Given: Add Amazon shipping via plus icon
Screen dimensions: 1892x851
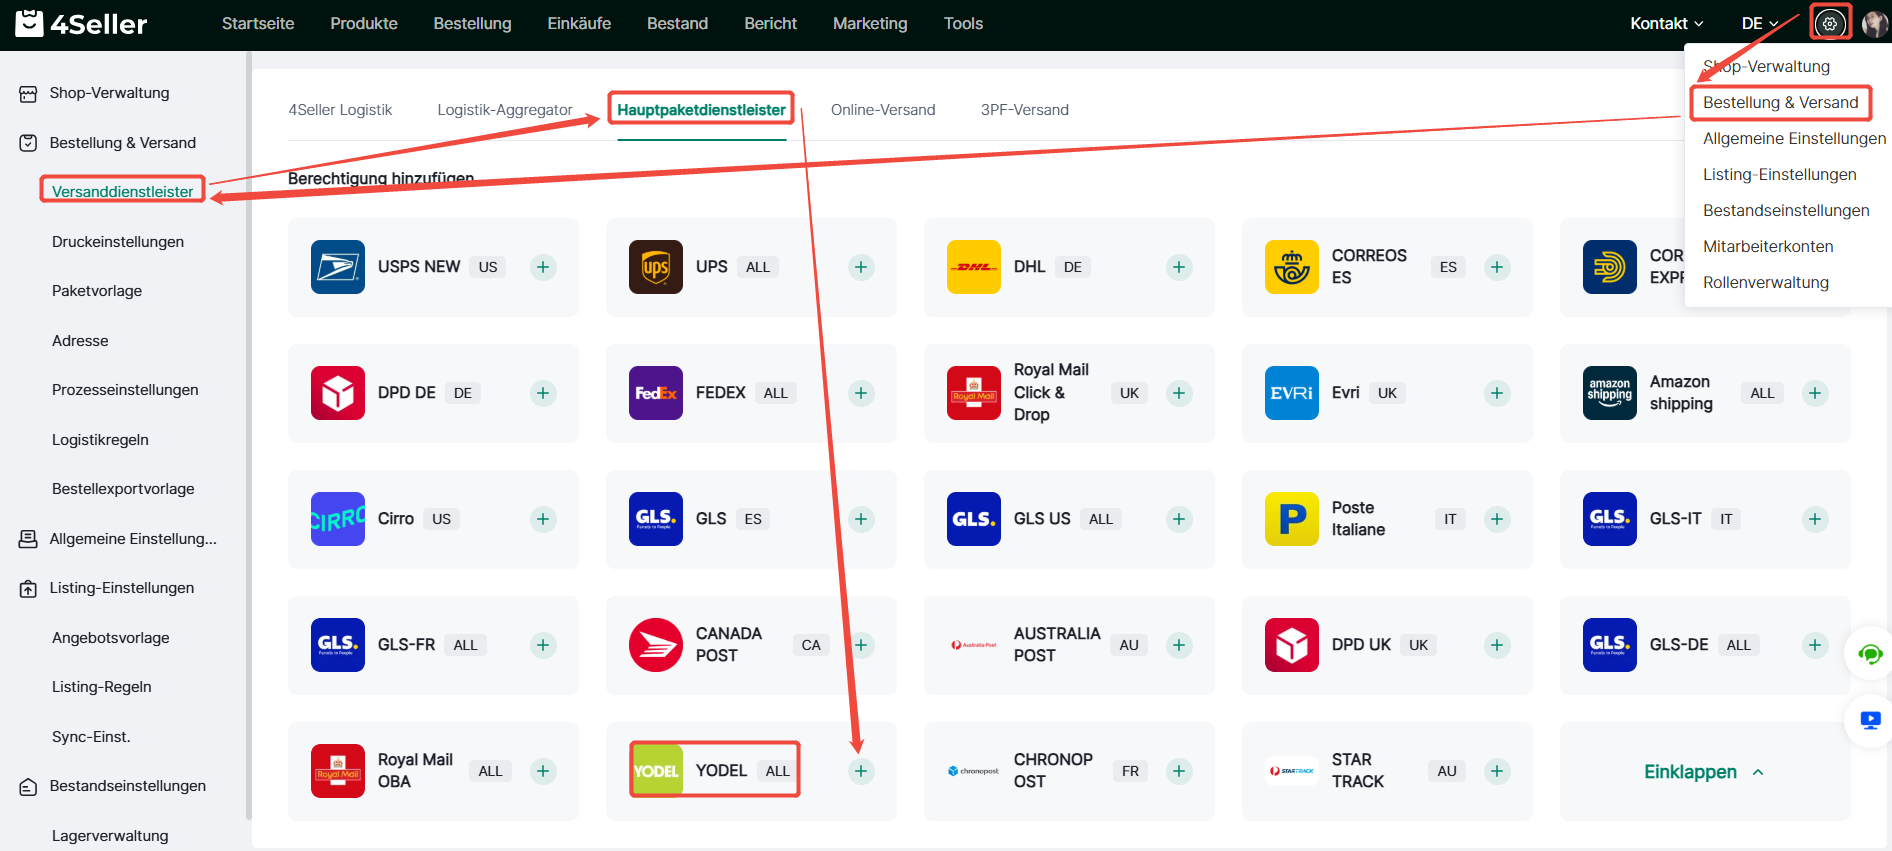Looking at the screenshot, I should tap(1815, 393).
